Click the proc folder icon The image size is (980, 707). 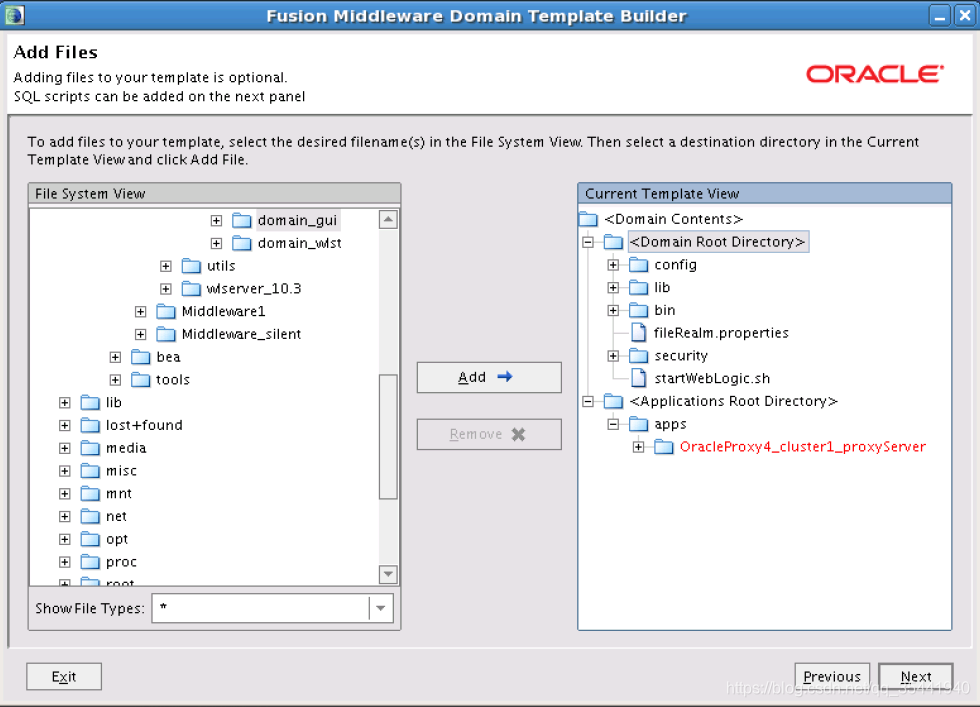[91, 562]
